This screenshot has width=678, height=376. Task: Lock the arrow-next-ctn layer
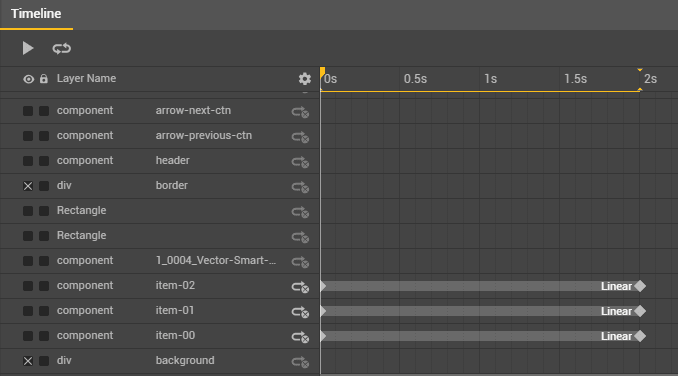pyautogui.click(x=44, y=111)
